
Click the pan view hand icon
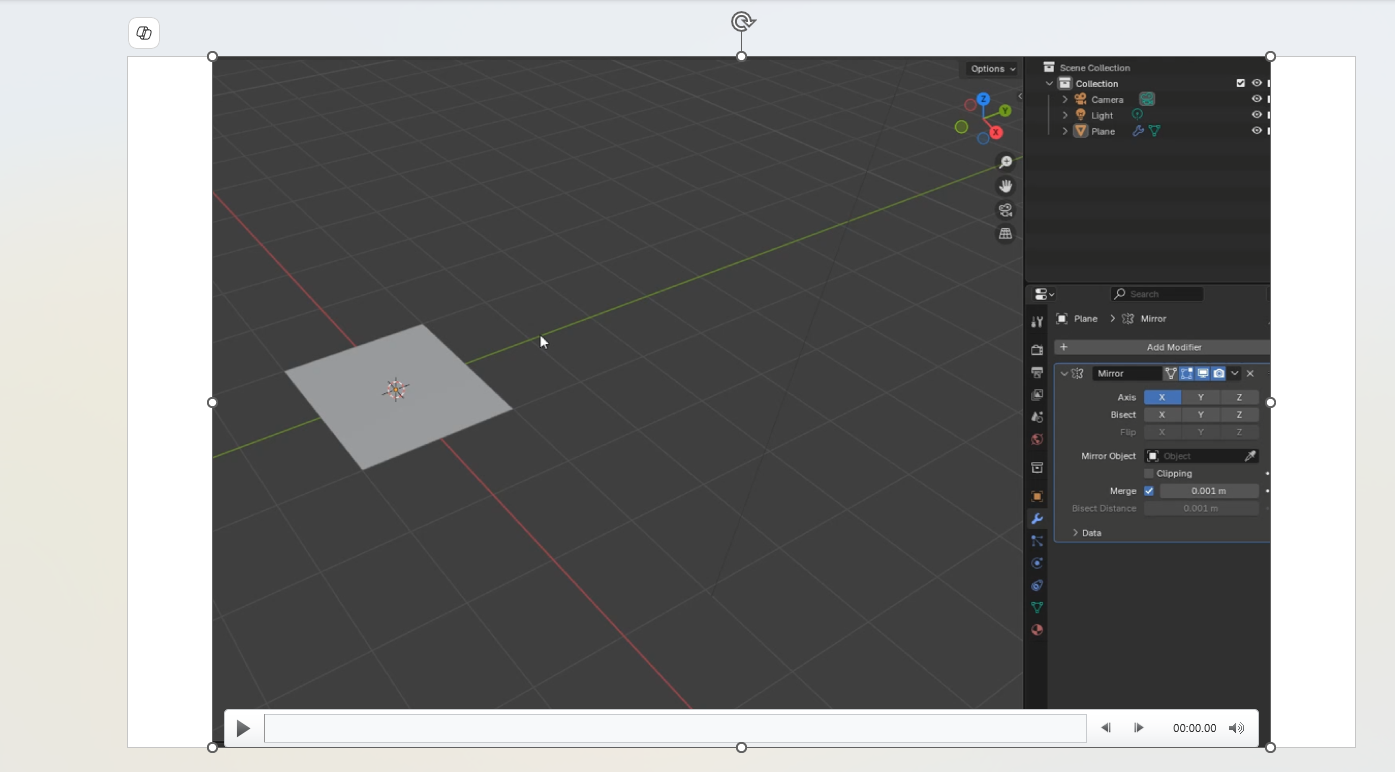tap(1005, 186)
